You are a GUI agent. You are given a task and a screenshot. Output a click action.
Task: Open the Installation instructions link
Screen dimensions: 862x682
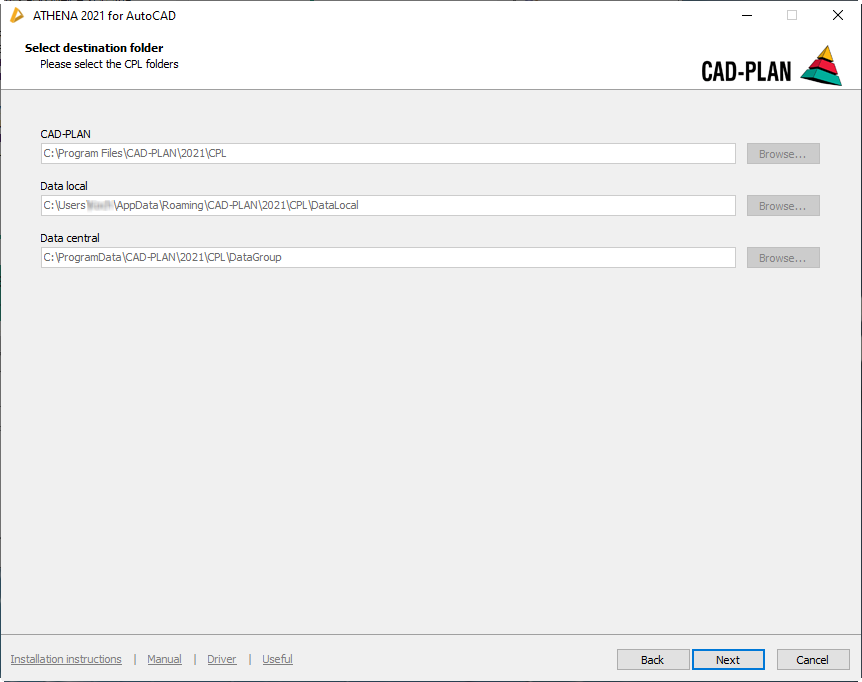coord(66,659)
